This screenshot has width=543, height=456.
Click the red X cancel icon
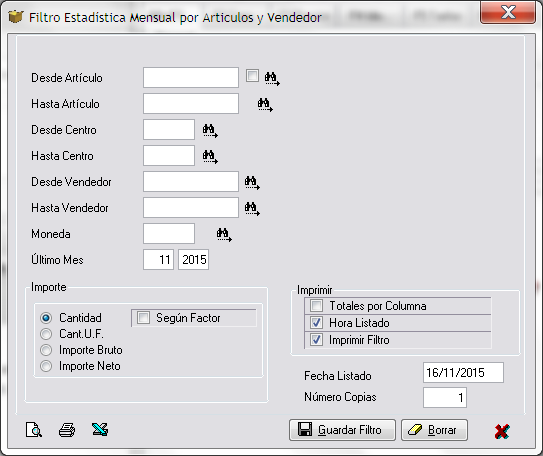click(502, 431)
